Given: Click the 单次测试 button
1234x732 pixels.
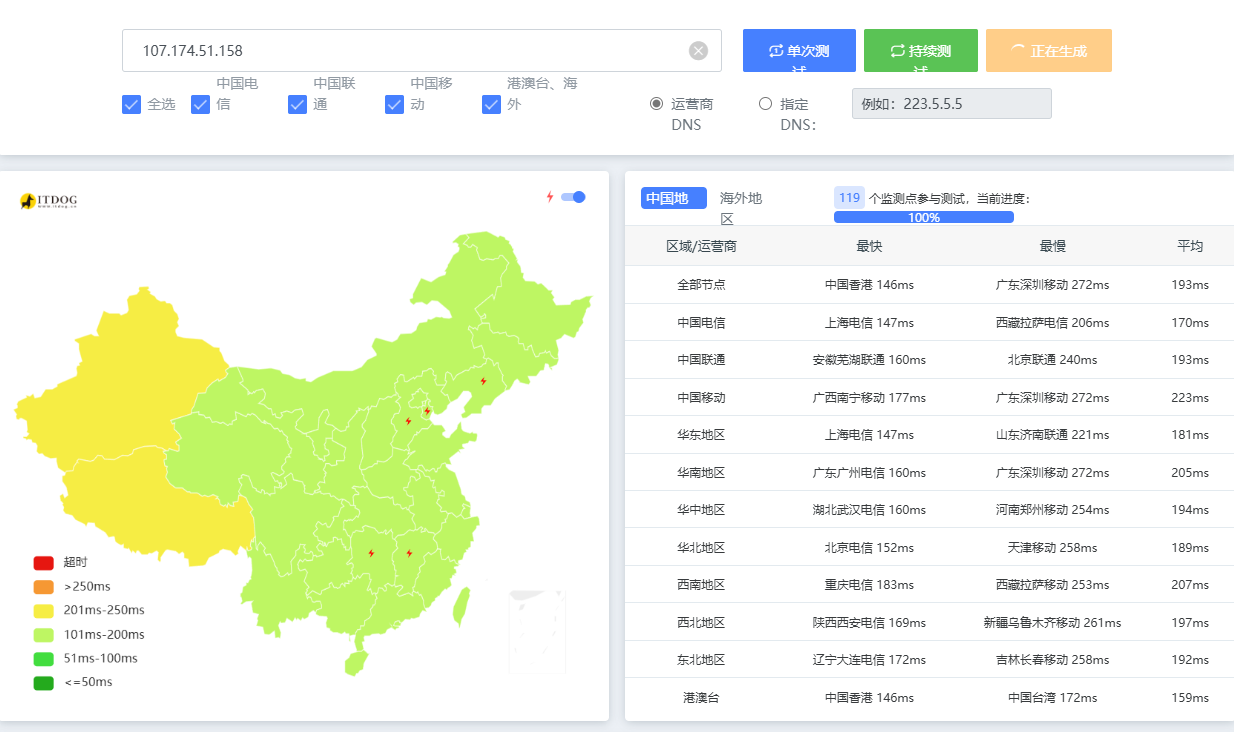Looking at the screenshot, I should click(799, 50).
